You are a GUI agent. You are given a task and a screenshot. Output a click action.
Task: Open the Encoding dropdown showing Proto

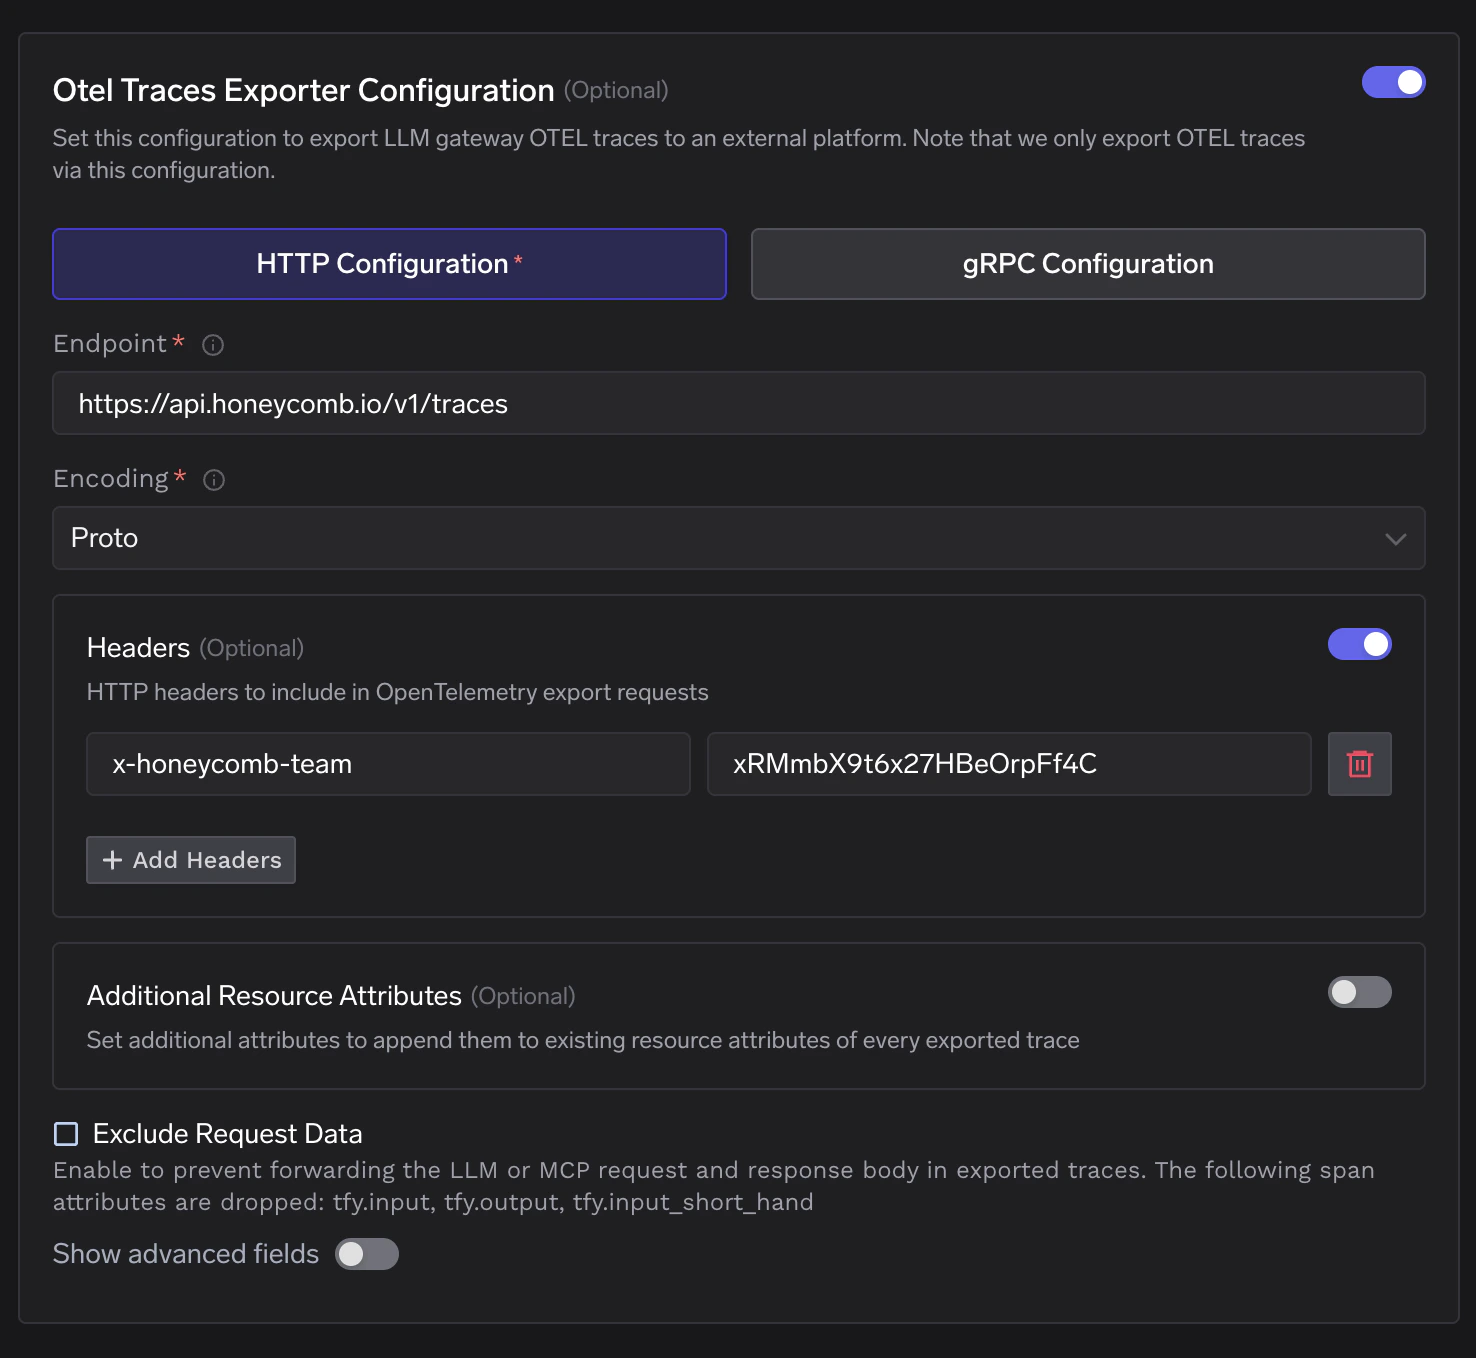[739, 538]
